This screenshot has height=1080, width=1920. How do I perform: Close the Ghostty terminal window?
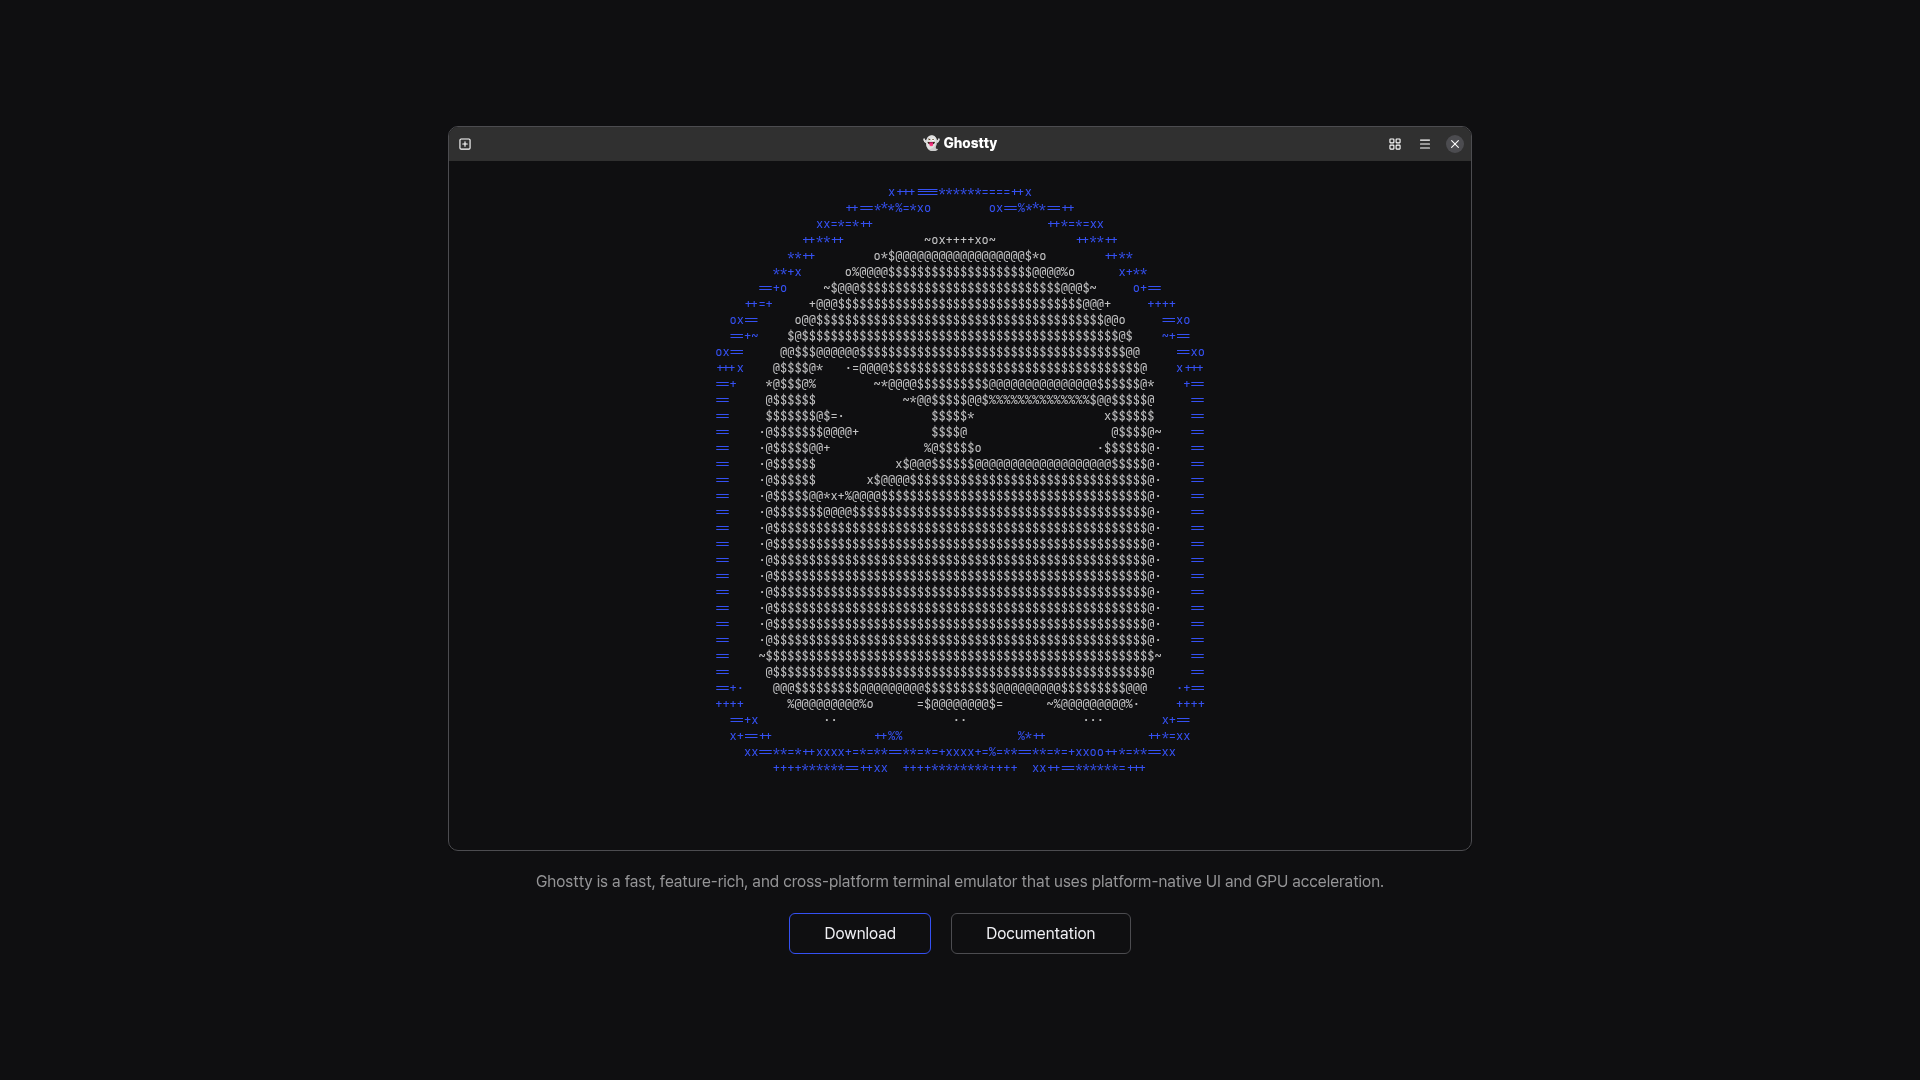tap(1455, 144)
